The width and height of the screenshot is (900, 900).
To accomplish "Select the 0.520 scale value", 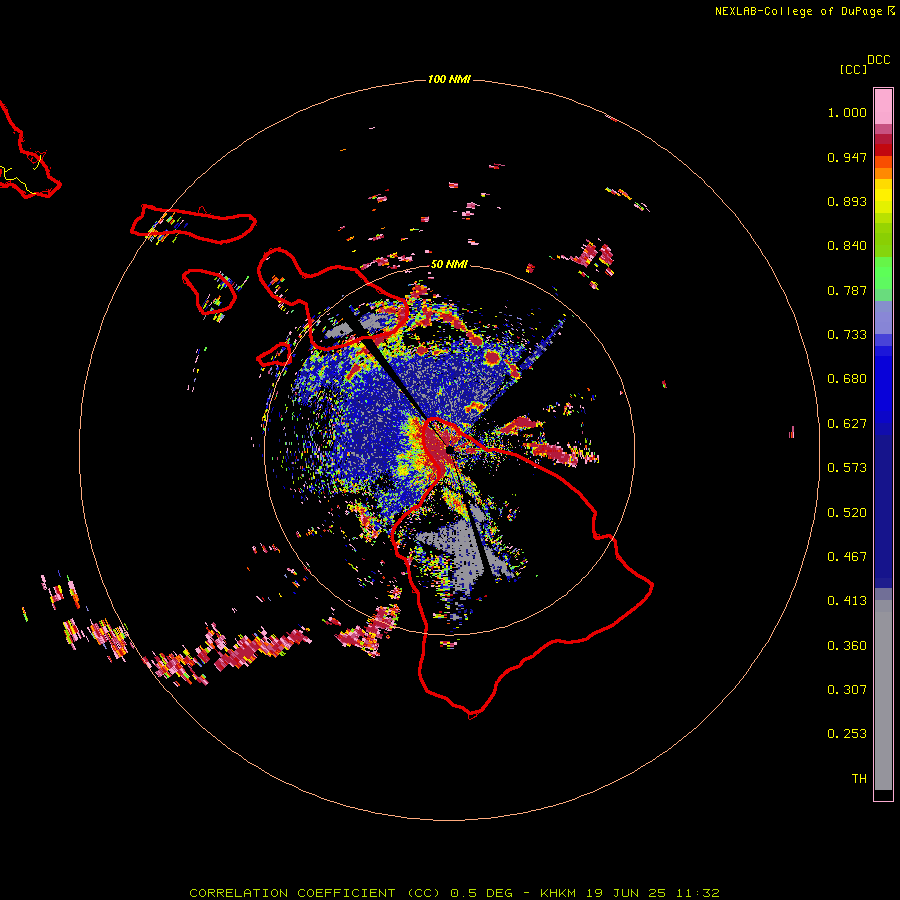I will tap(847, 513).
